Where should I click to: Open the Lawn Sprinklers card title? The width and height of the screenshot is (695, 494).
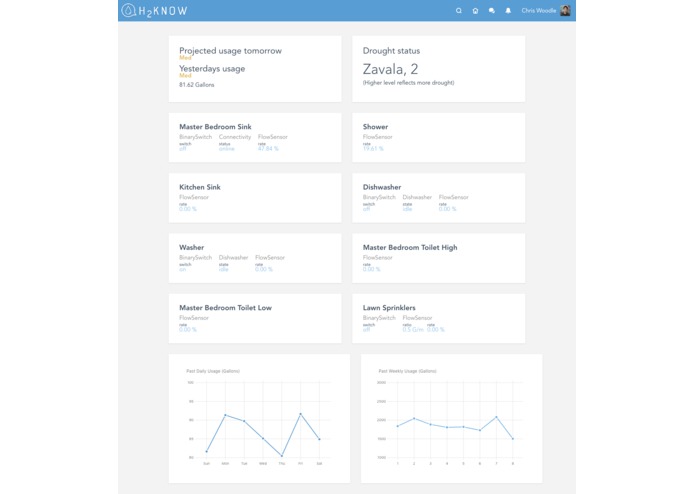[x=389, y=307]
